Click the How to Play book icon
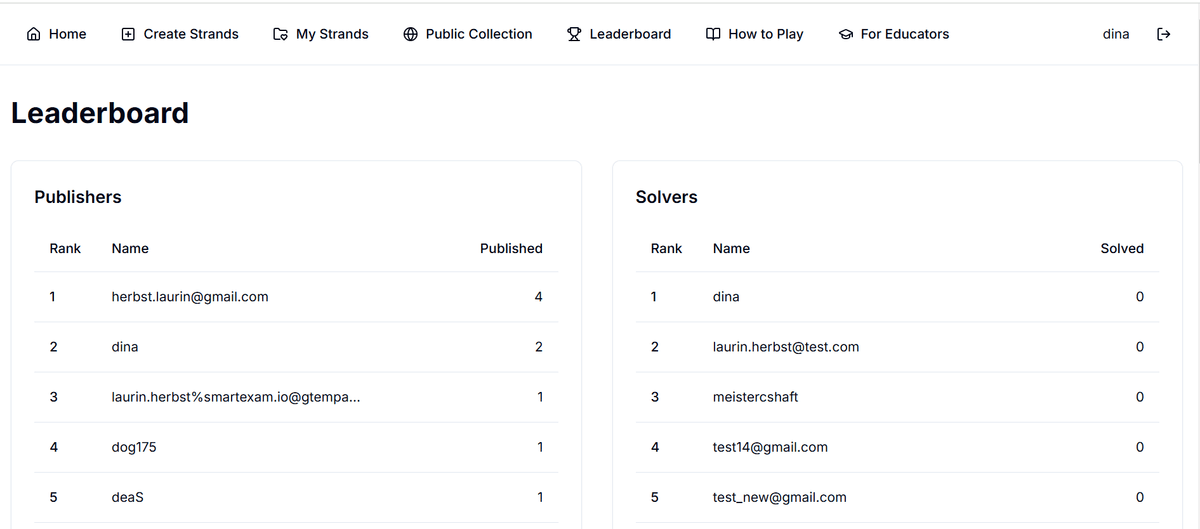The image size is (1200, 529). [x=713, y=34]
